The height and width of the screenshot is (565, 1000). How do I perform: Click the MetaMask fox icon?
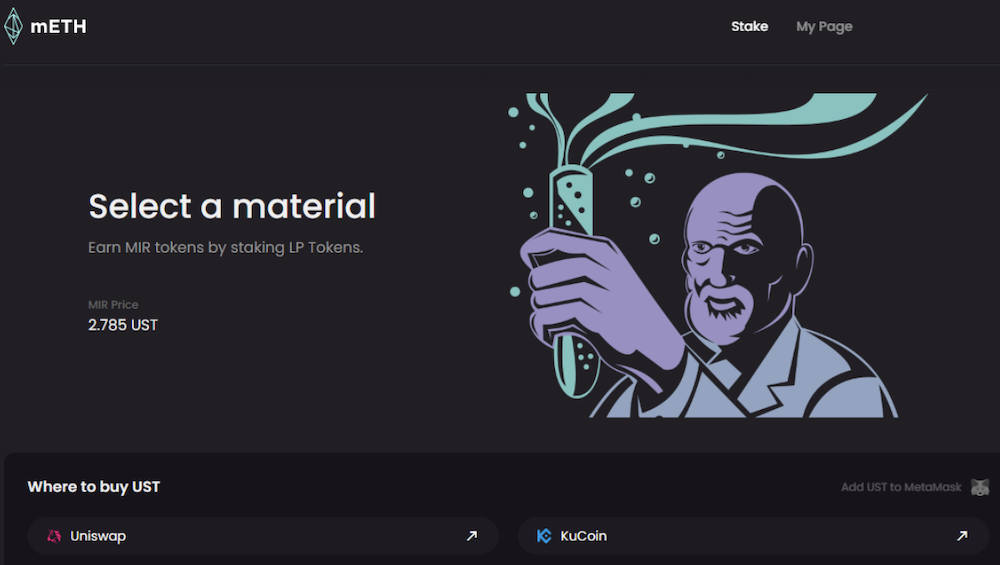980,487
